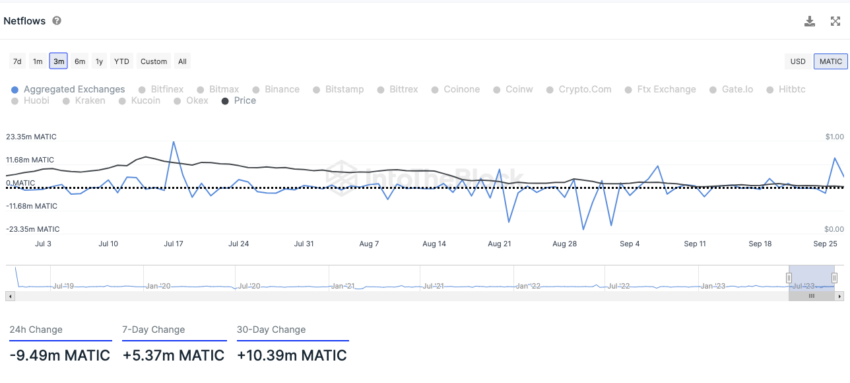Toggle Bitmax series in legend

218,89
